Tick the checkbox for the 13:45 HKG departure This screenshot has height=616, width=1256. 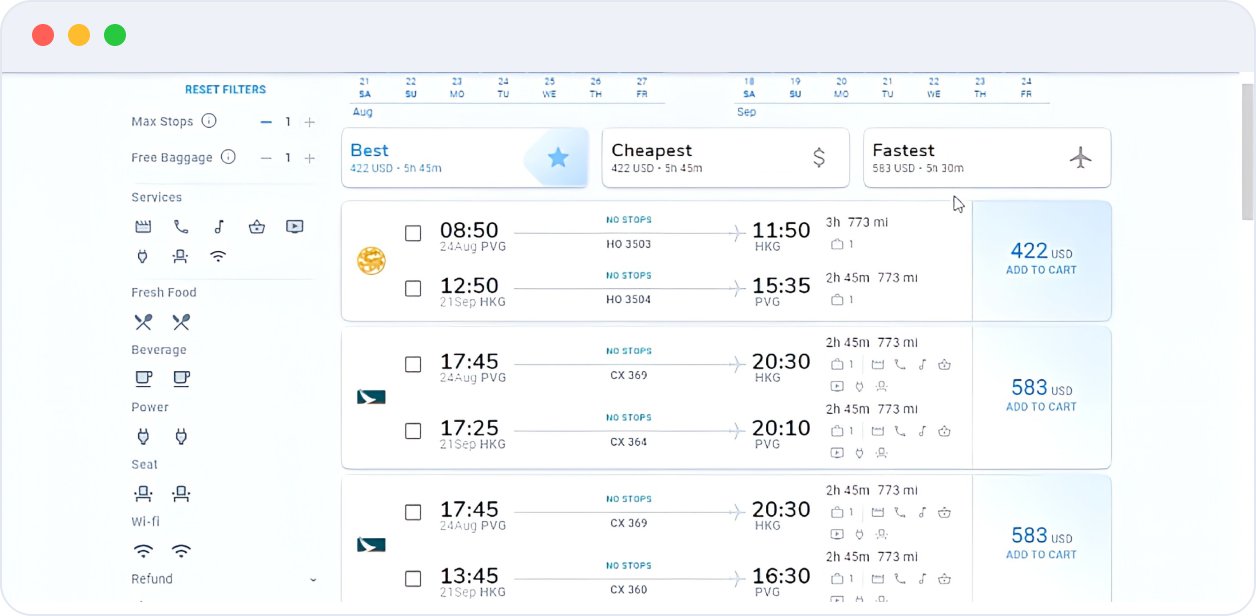(x=413, y=579)
